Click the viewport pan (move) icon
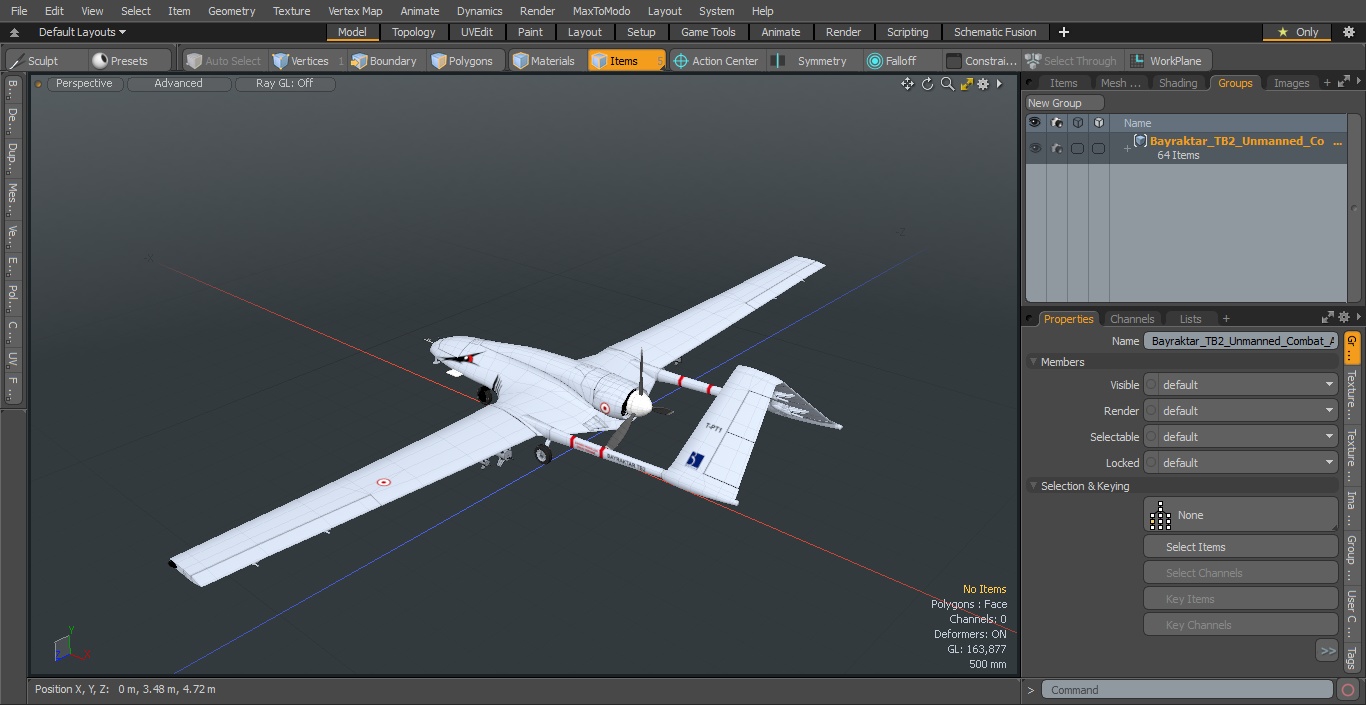This screenshot has width=1366, height=705. click(907, 84)
